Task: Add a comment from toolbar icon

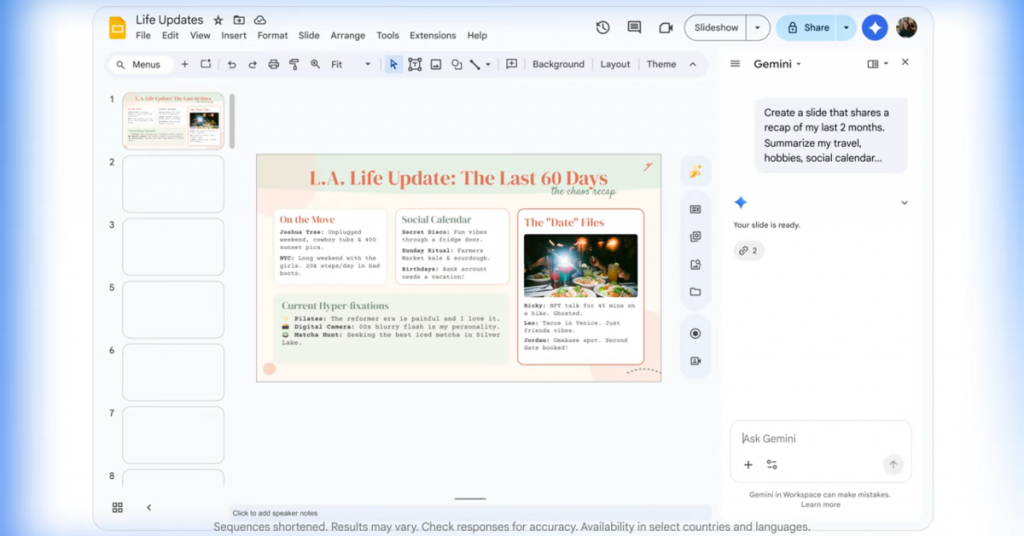Action: point(511,64)
